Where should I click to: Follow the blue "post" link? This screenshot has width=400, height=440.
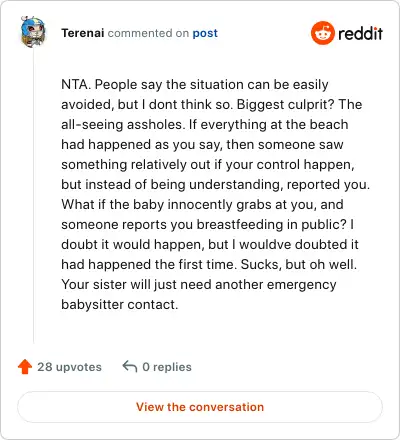205,33
